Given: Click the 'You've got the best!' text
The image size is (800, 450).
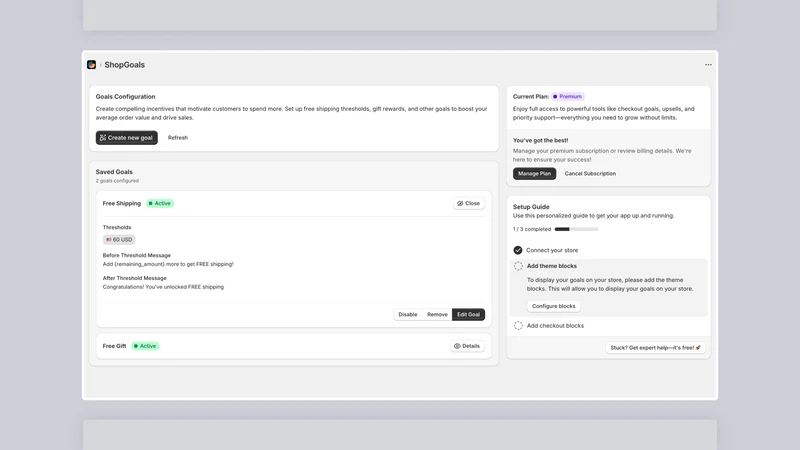Looking at the screenshot, I should point(540,140).
